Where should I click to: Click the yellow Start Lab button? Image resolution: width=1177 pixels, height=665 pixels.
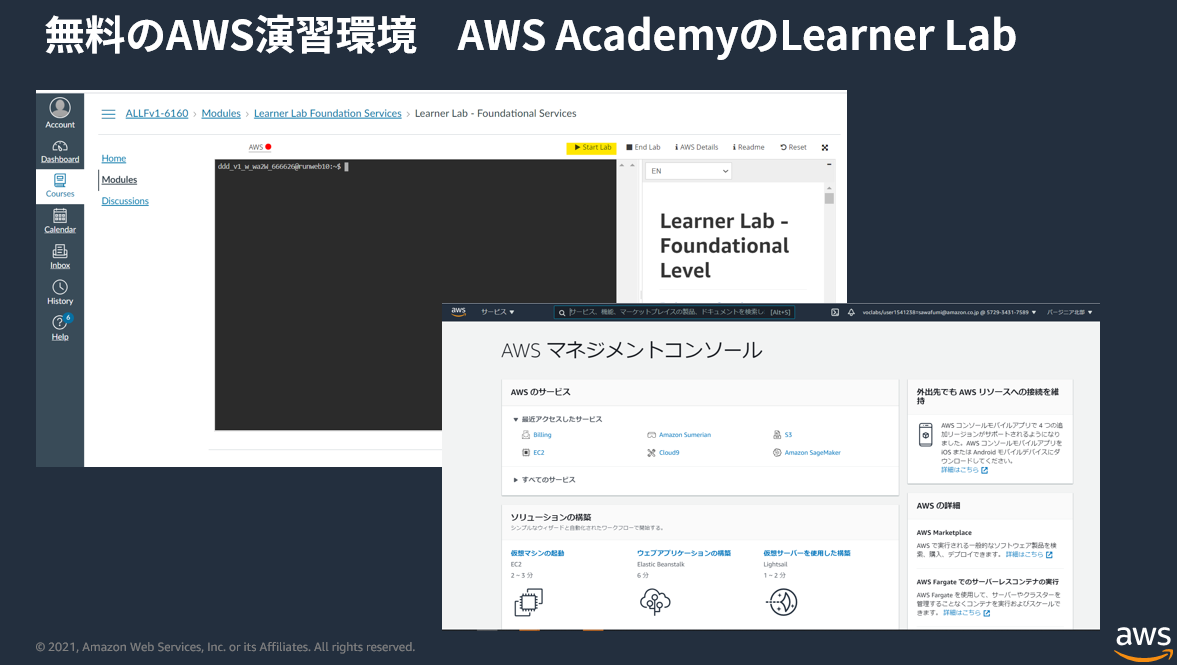point(590,147)
